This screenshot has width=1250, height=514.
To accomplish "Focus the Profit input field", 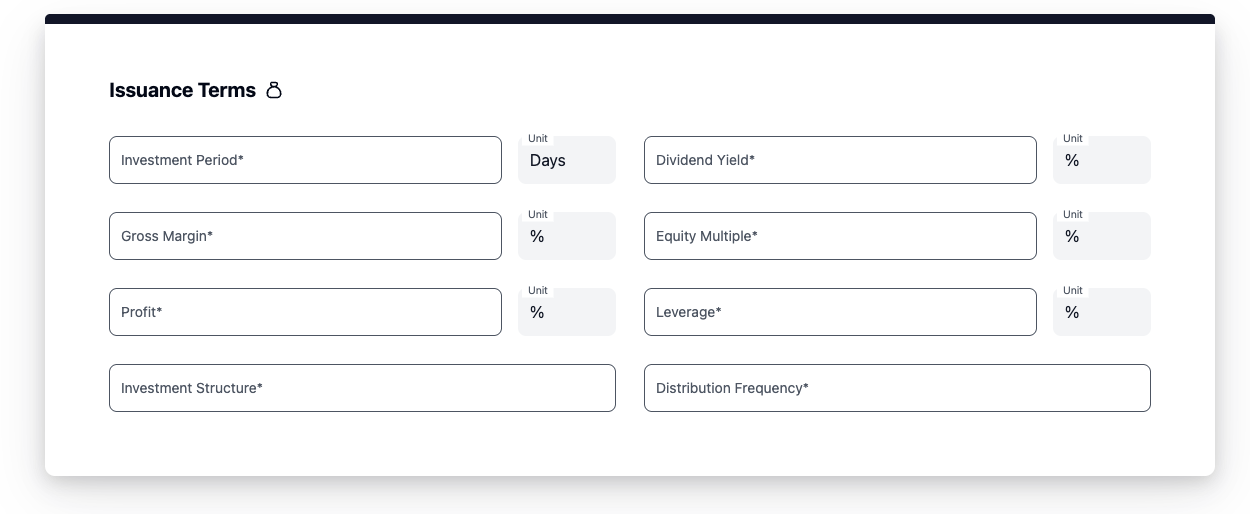I will pyautogui.click(x=305, y=312).
